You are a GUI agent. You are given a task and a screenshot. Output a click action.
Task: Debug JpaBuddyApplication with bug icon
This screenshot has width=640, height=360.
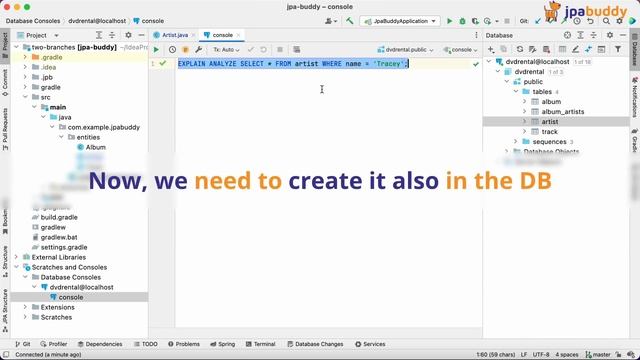(x=462, y=21)
